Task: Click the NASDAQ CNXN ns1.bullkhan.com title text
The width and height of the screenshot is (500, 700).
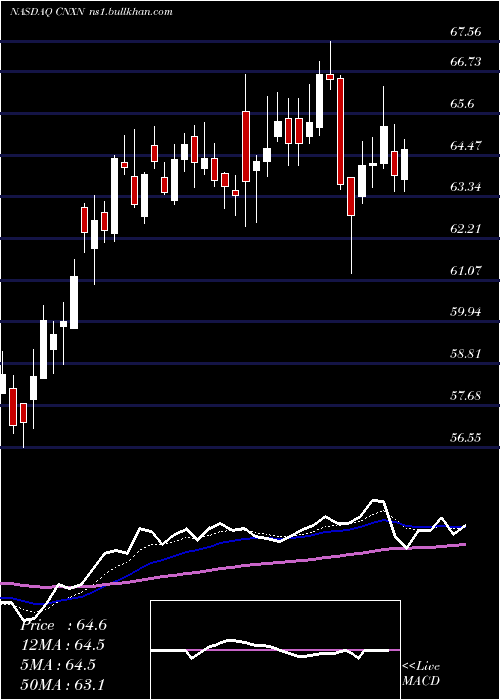Action: (91, 12)
